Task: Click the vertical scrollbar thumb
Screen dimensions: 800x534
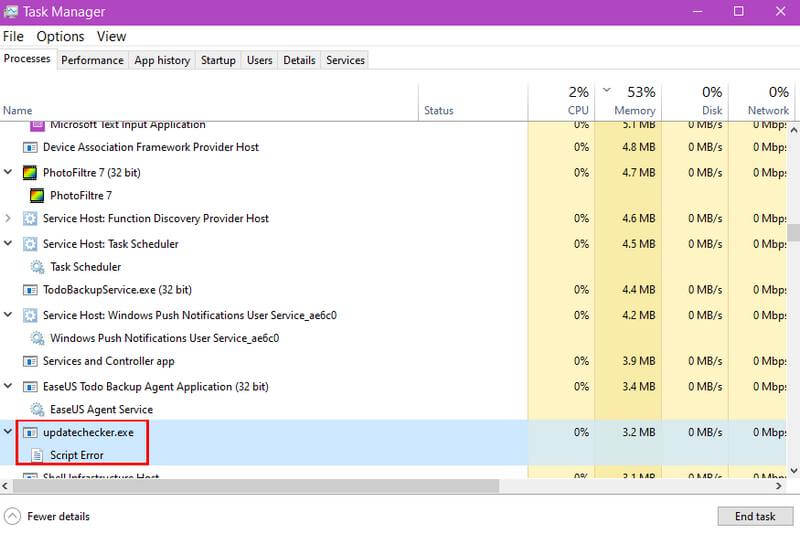Action: [793, 232]
